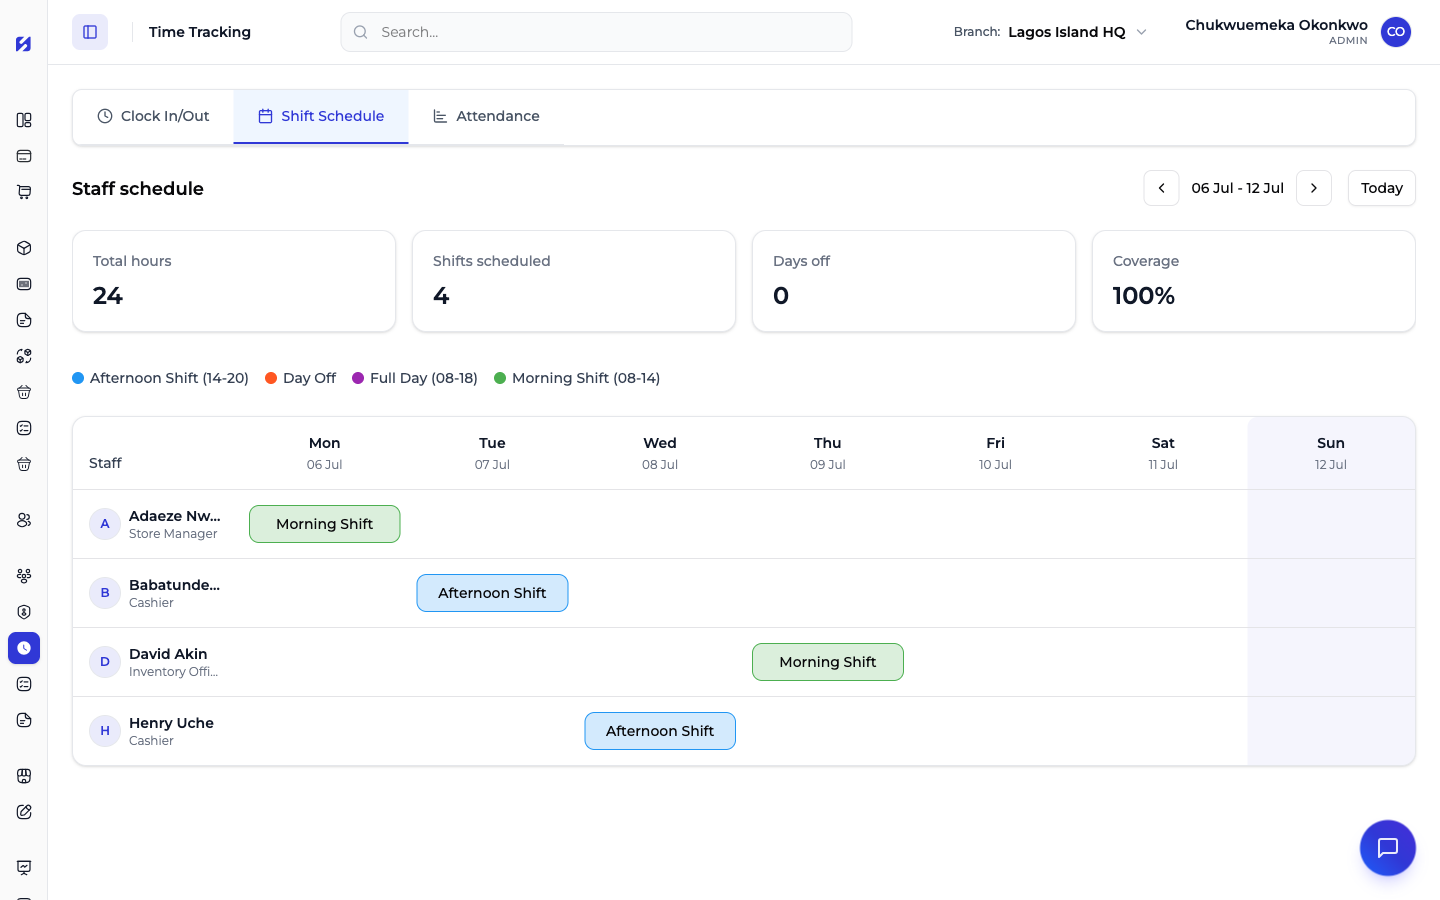Open the shield dollar sidebar icon

[24, 612]
